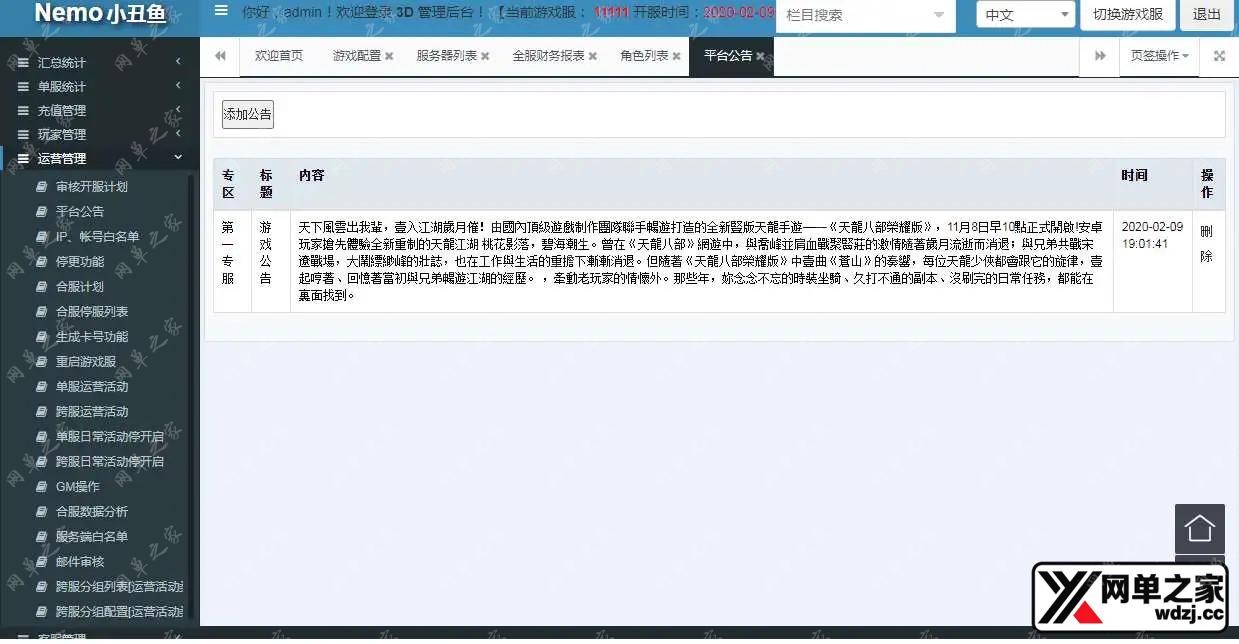
Task: Close the 角色列表 tab with its × icon
Action: (x=676, y=57)
